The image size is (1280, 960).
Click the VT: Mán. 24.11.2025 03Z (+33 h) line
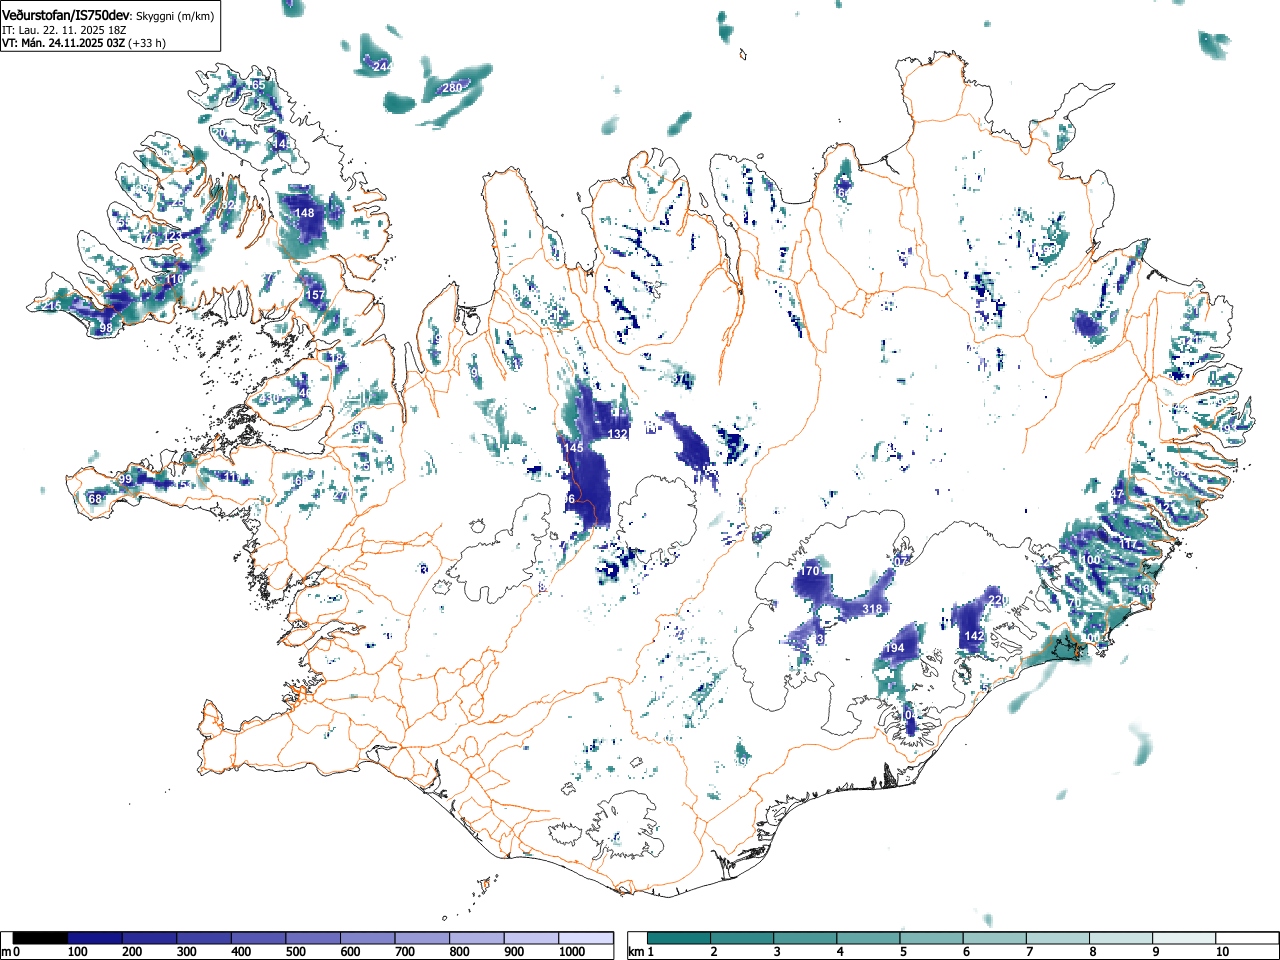coord(84,43)
